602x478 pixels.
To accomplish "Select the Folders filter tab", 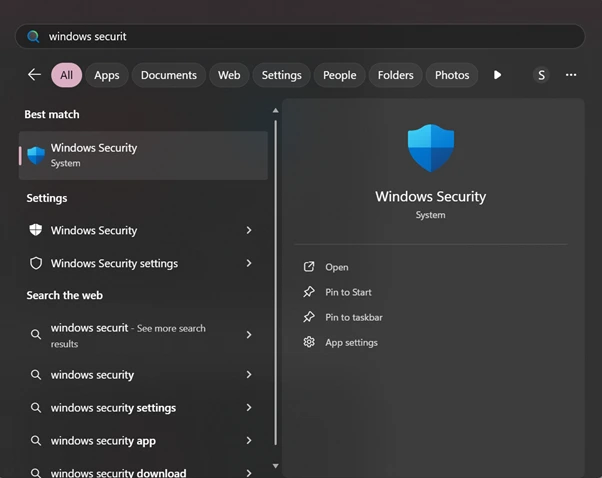I will [395, 75].
